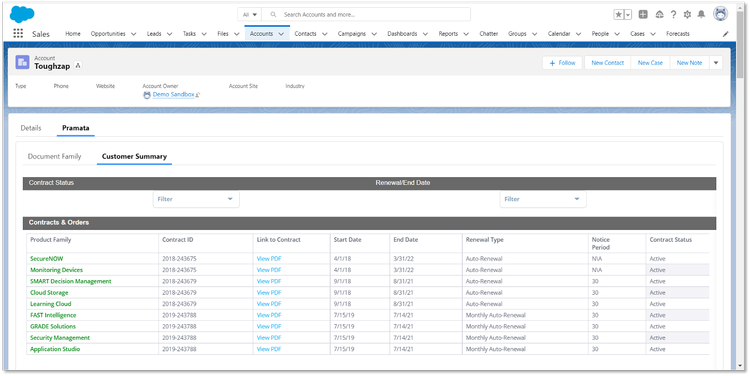Open the Security Management link
The height and width of the screenshot is (376, 750).
click(60, 338)
